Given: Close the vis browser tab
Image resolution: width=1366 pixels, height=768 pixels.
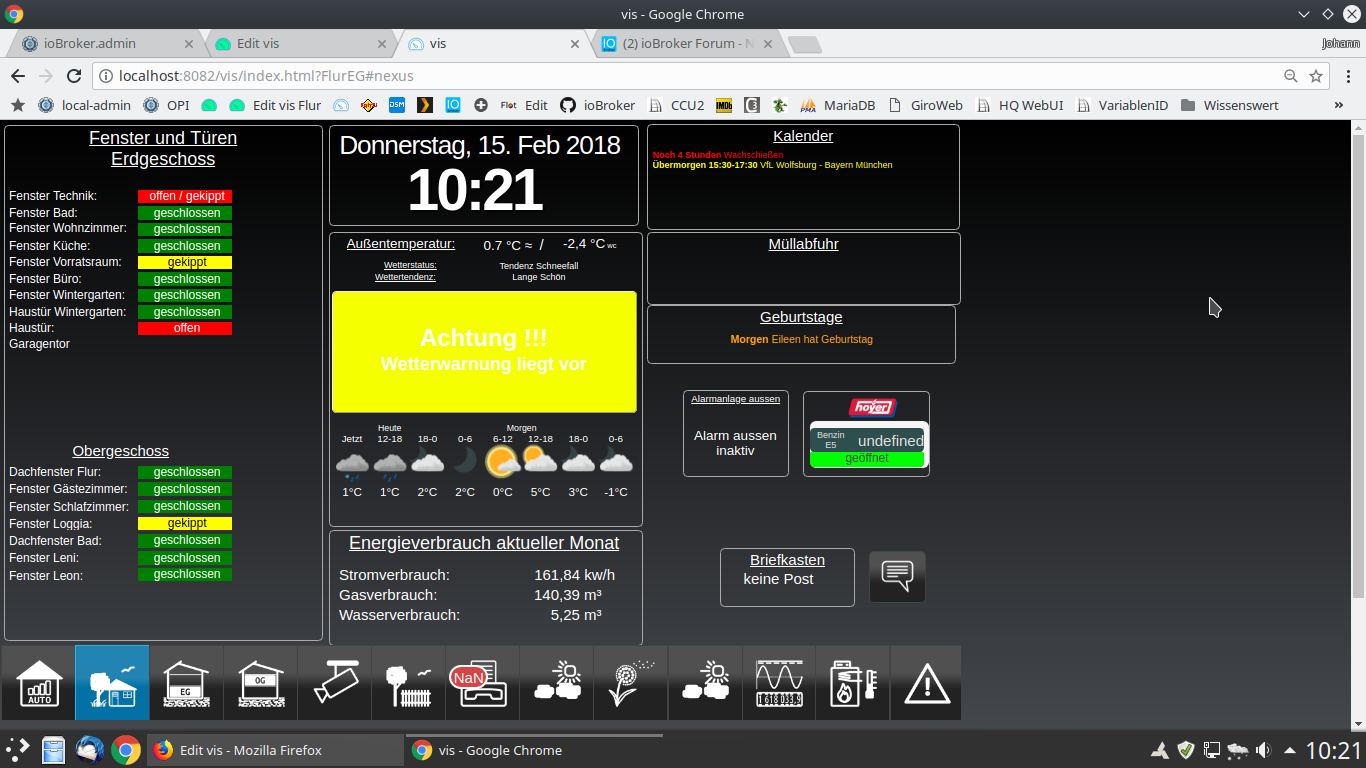Looking at the screenshot, I should [x=574, y=44].
